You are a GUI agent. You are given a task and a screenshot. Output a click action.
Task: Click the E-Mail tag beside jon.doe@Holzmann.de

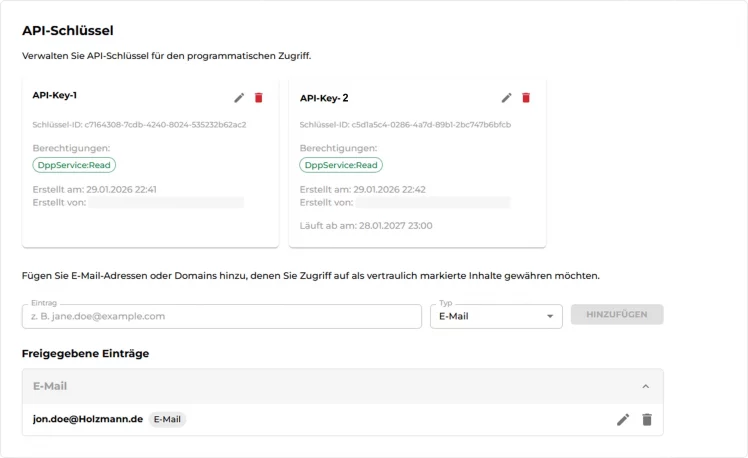coord(167,419)
